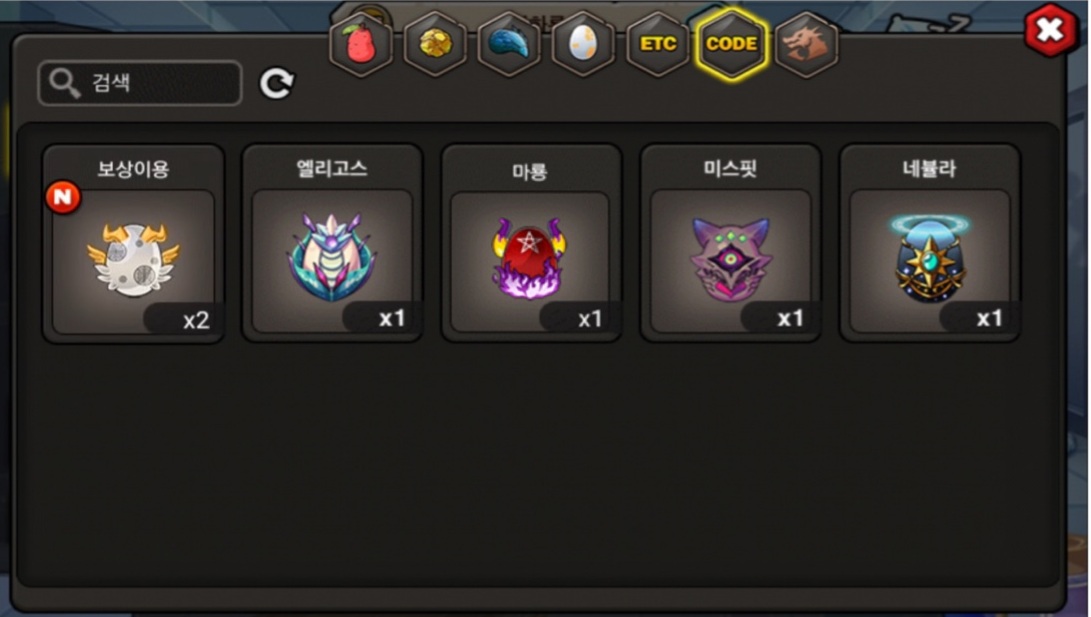The height and width of the screenshot is (617, 1091).
Task: Select the 보상이용 winged egg item
Action: pos(133,243)
